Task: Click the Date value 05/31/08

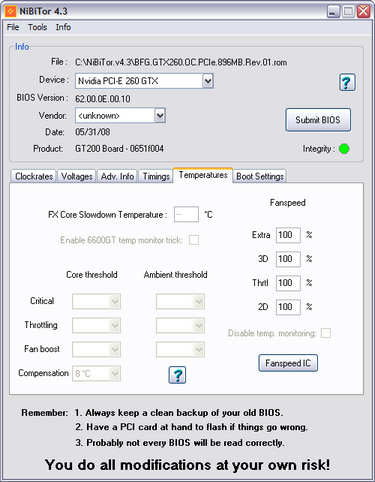Action: coord(93,132)
